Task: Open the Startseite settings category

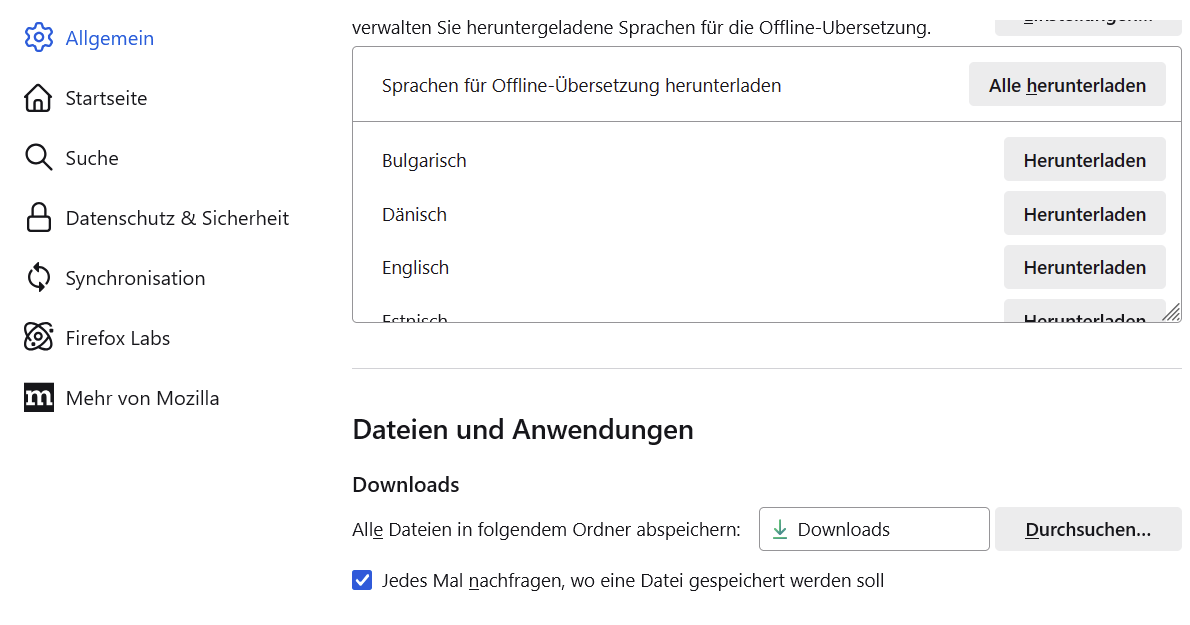Action: coord(106,98)
